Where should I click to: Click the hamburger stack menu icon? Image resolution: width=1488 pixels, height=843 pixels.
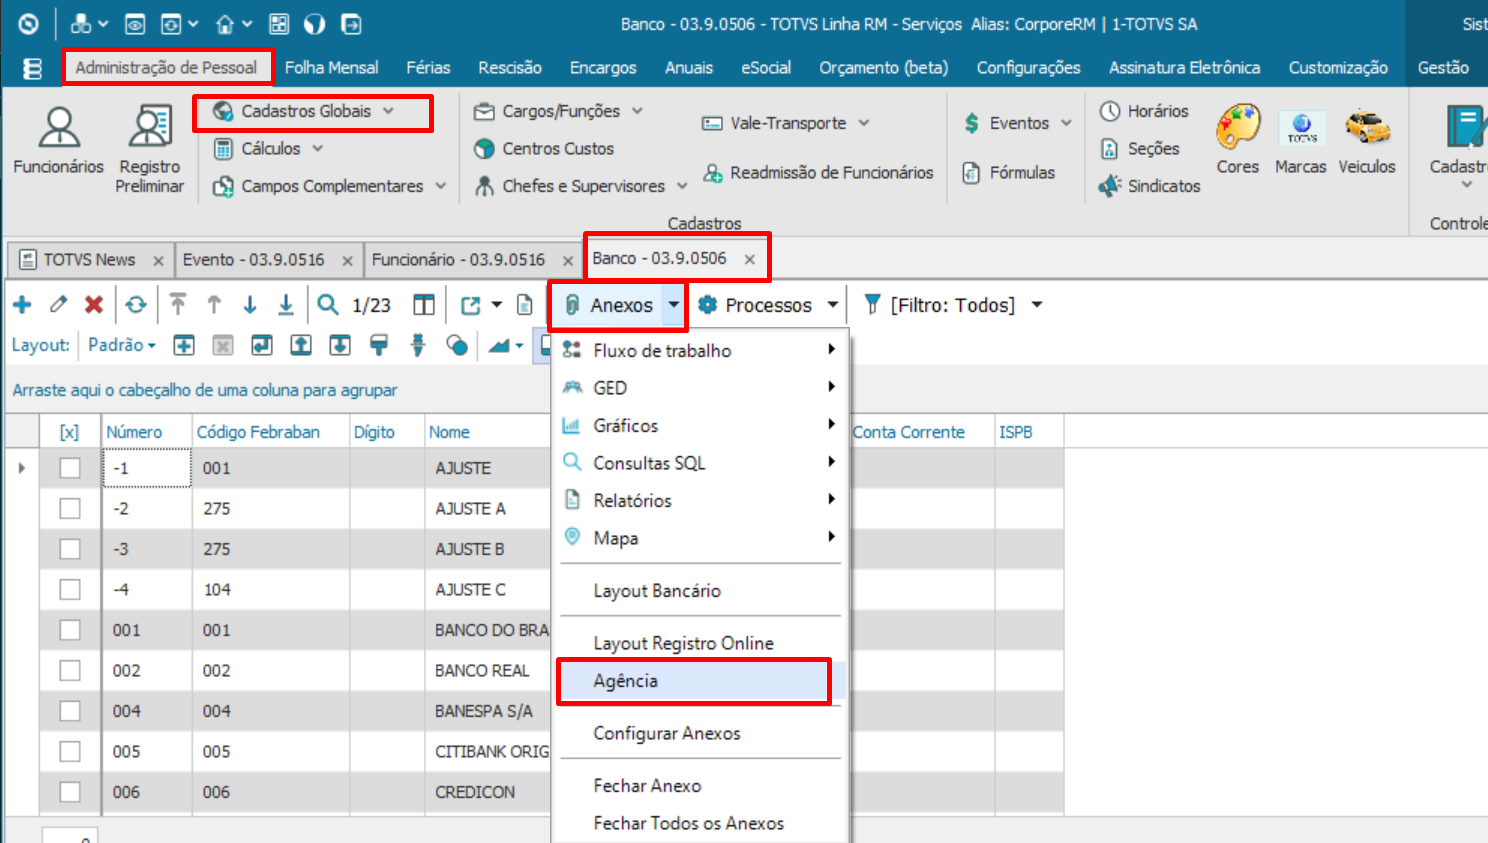click(33, 68)
